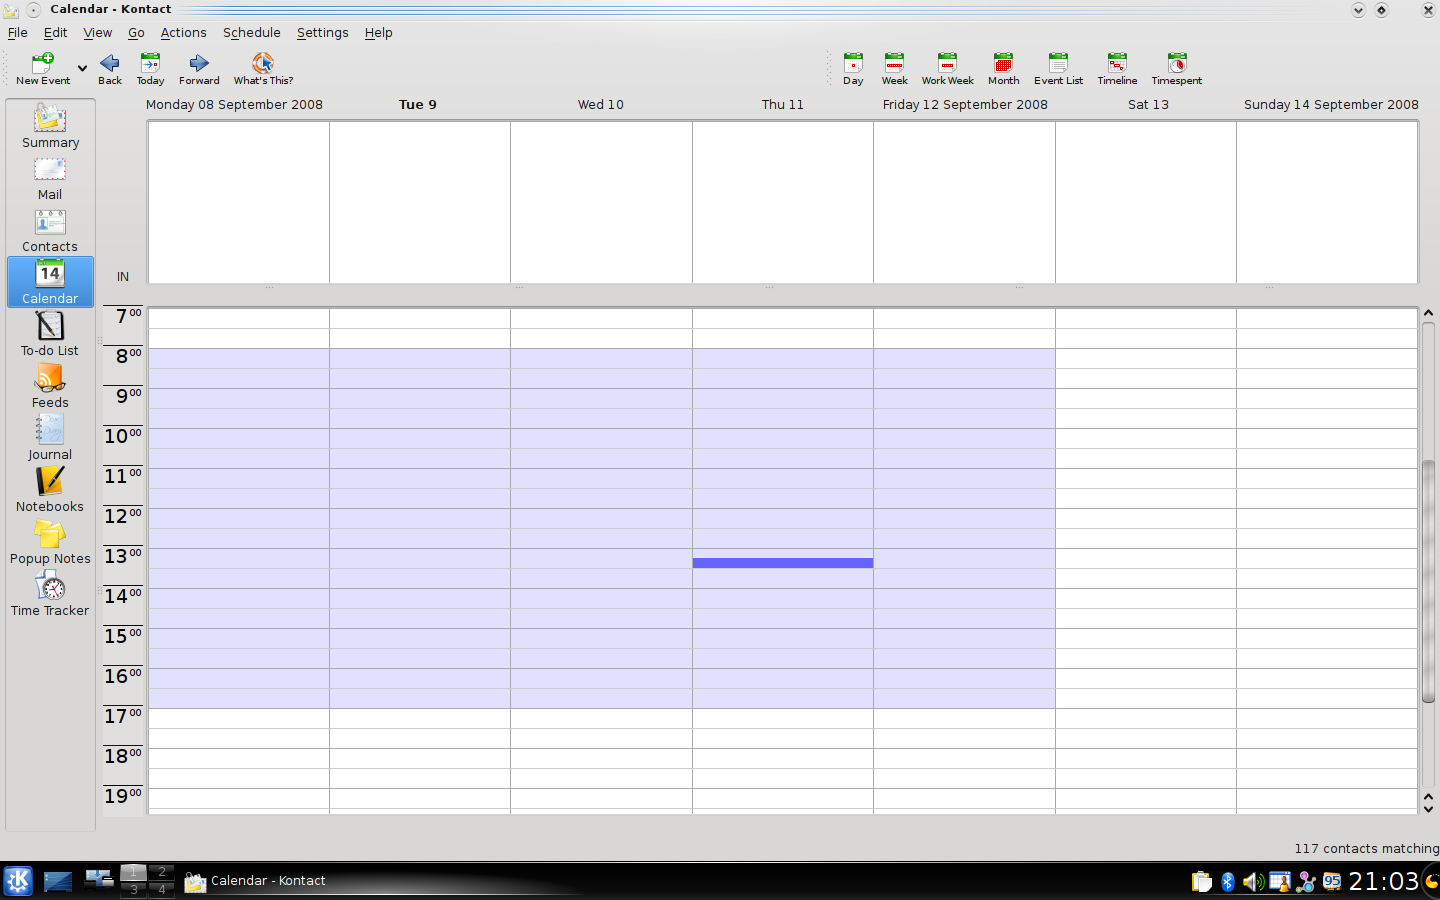
Task: Open the Go menu
Action: (136, 32)
